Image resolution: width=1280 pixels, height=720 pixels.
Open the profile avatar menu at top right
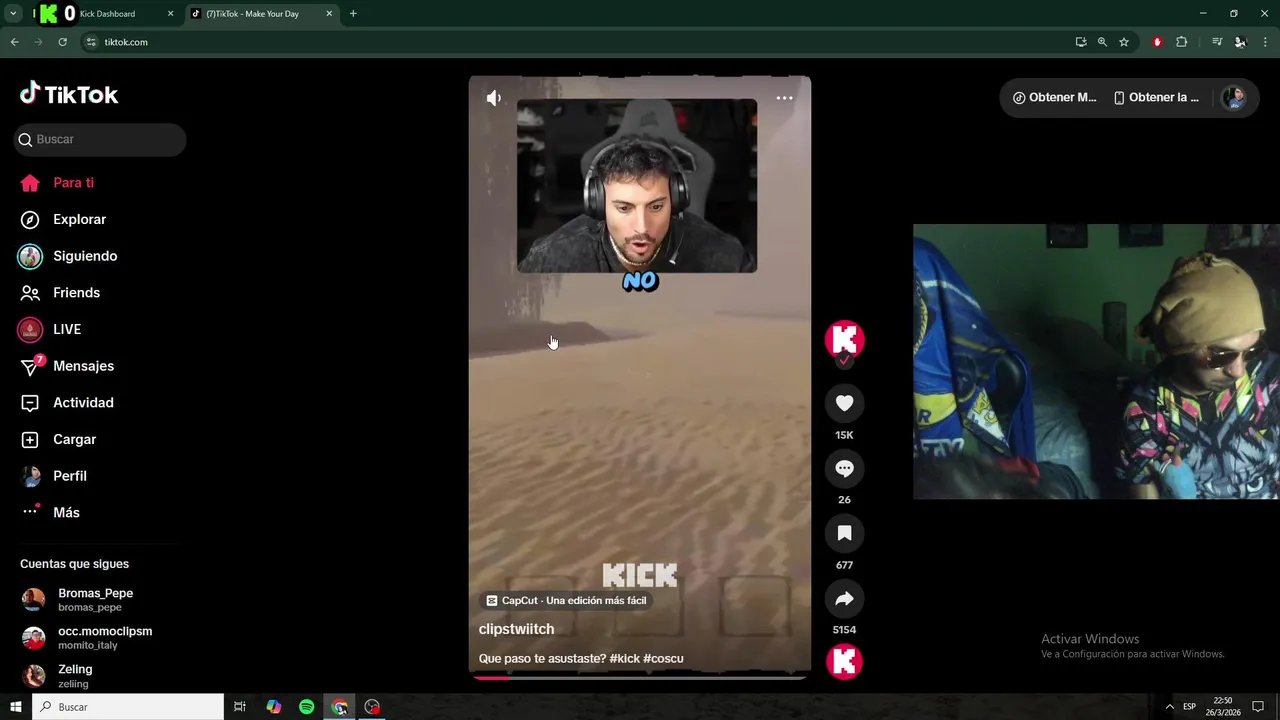(1234, 97)
